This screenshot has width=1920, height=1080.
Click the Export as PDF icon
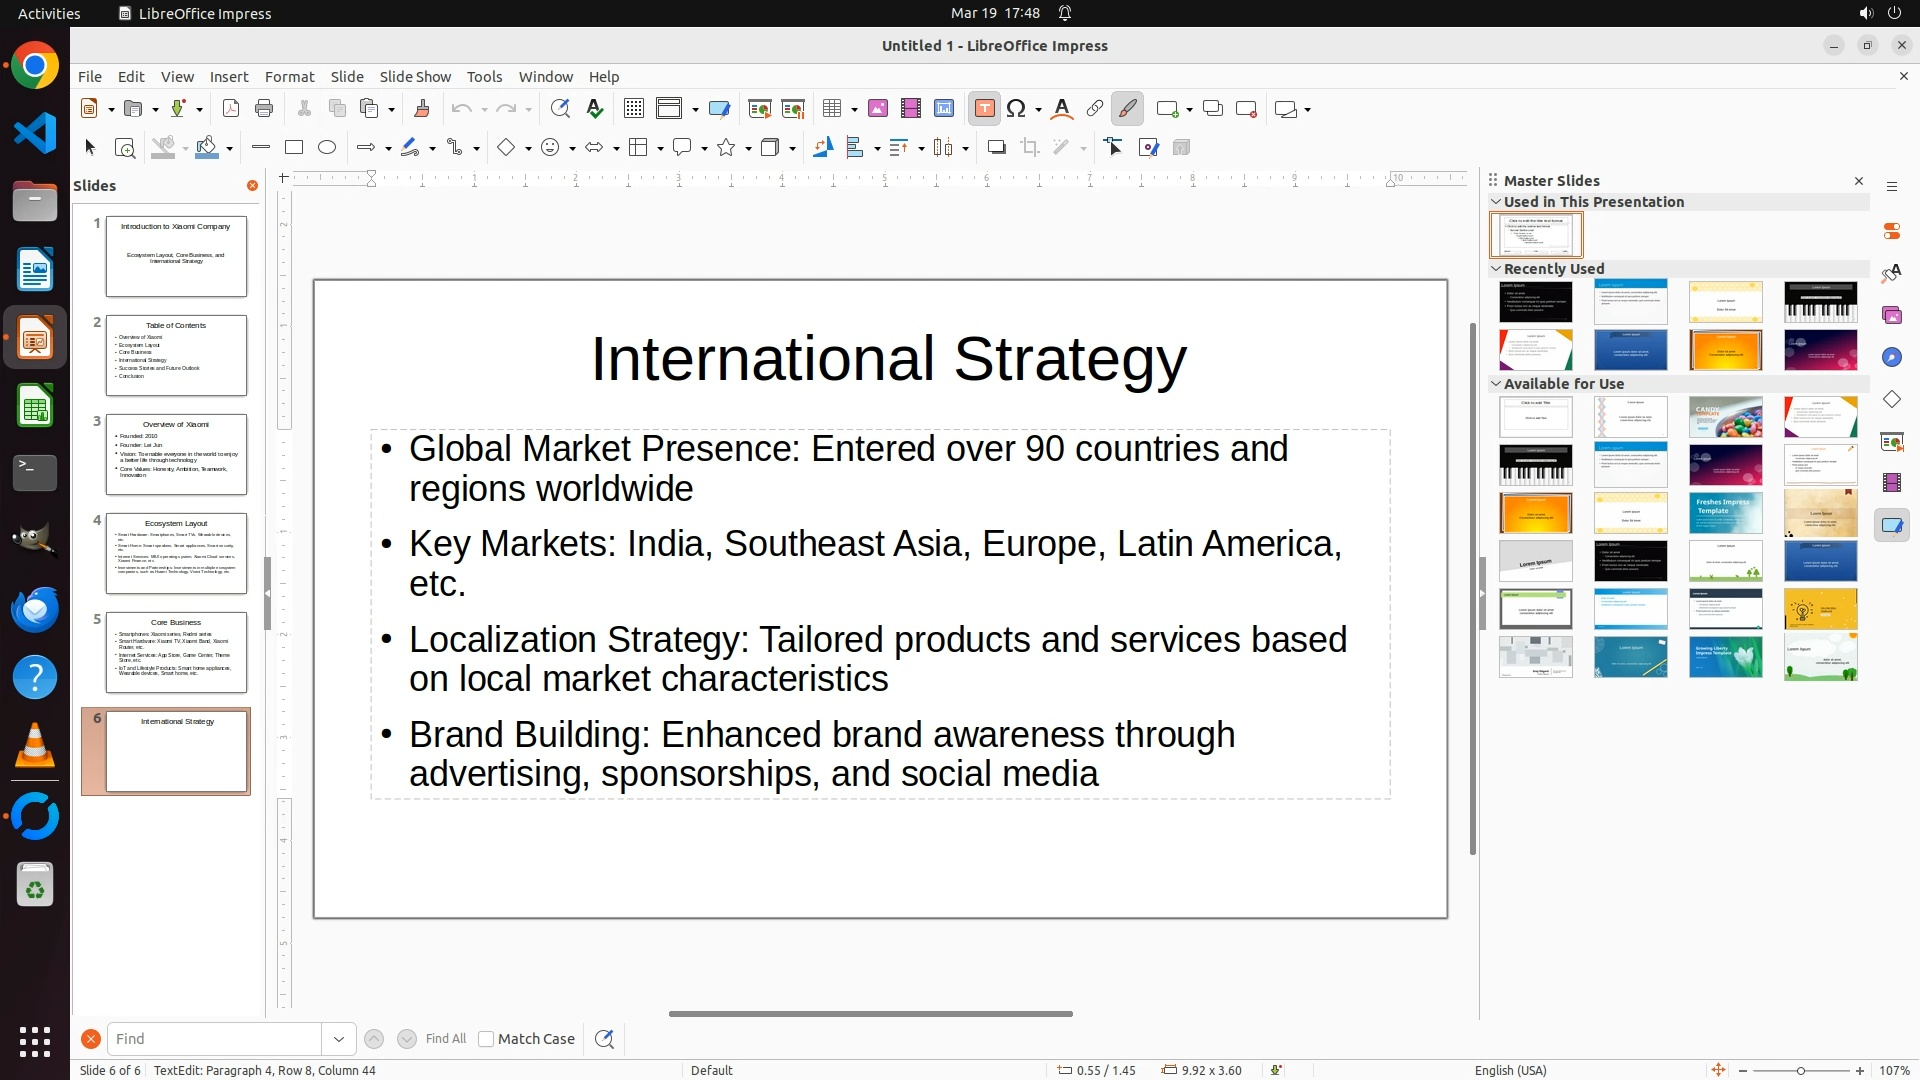pos(231,109)
